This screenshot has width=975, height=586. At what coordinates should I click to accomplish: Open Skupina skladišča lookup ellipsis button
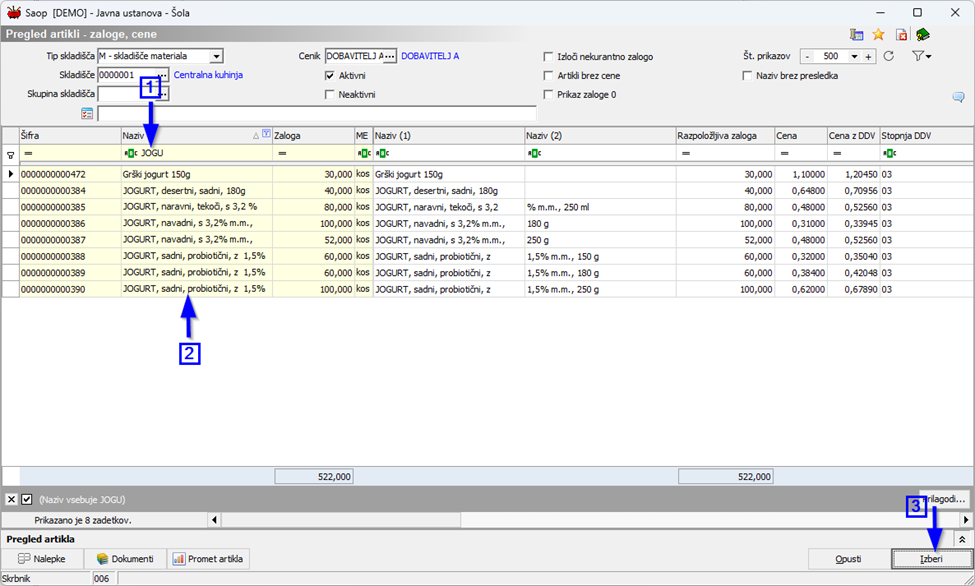pos(162,95)
